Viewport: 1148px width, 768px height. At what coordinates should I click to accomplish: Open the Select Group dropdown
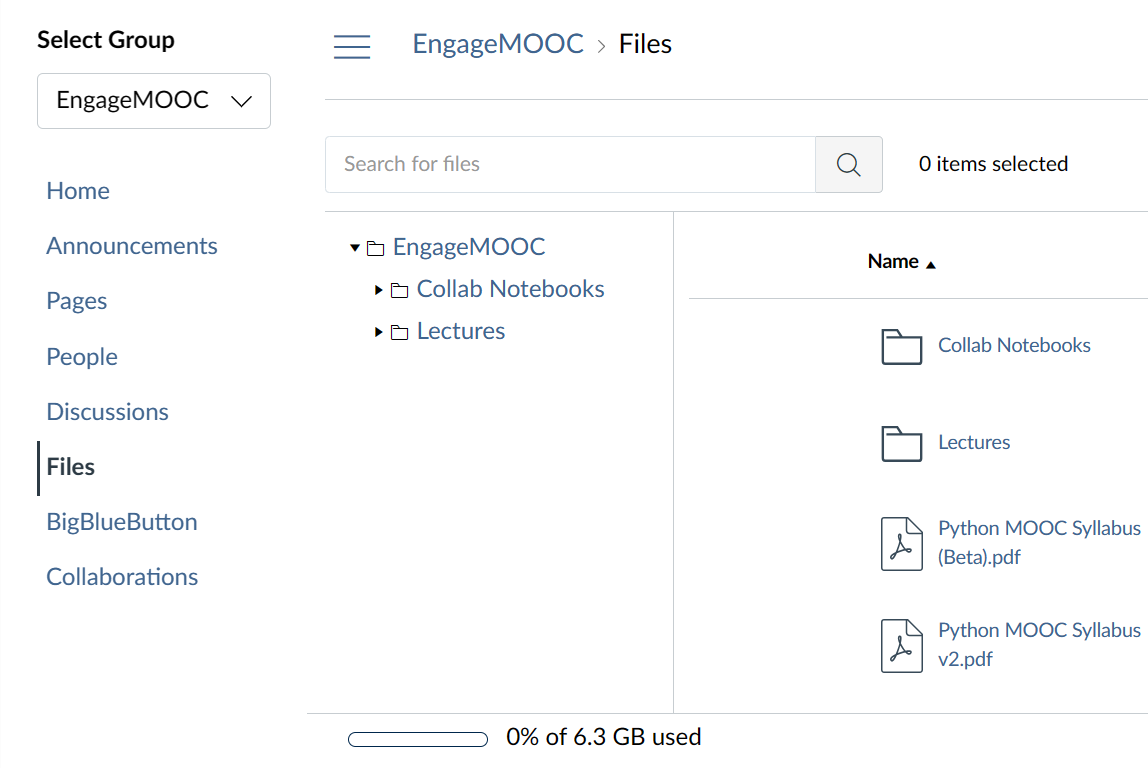click(x=154, y=101)
